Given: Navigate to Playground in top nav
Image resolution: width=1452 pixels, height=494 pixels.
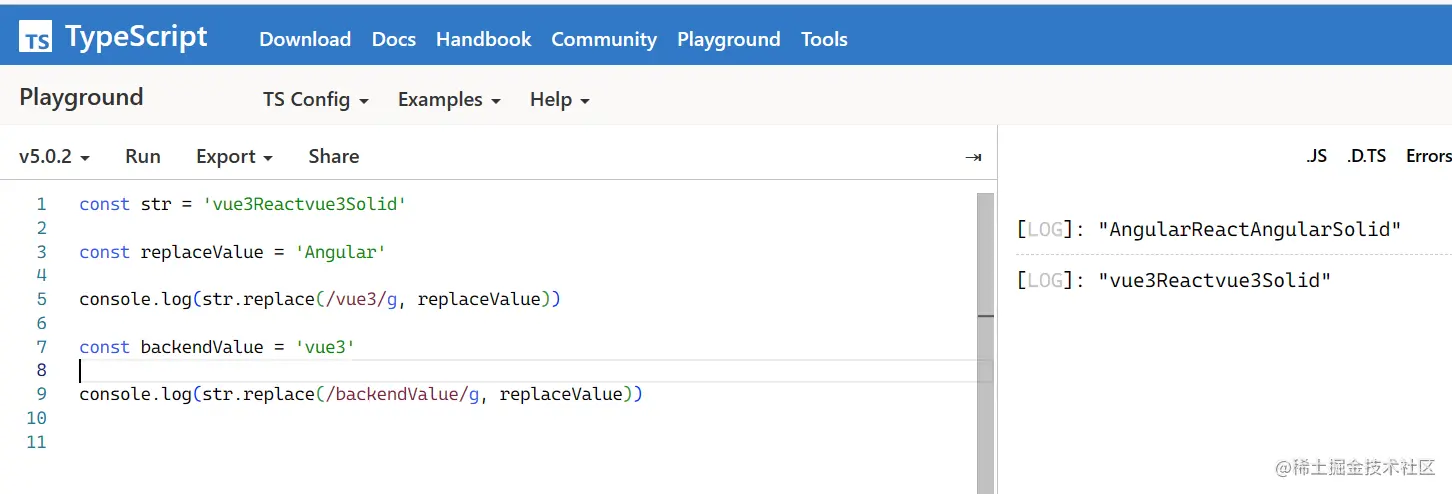Looking at the screenshot, I should [x=728, y=40].
